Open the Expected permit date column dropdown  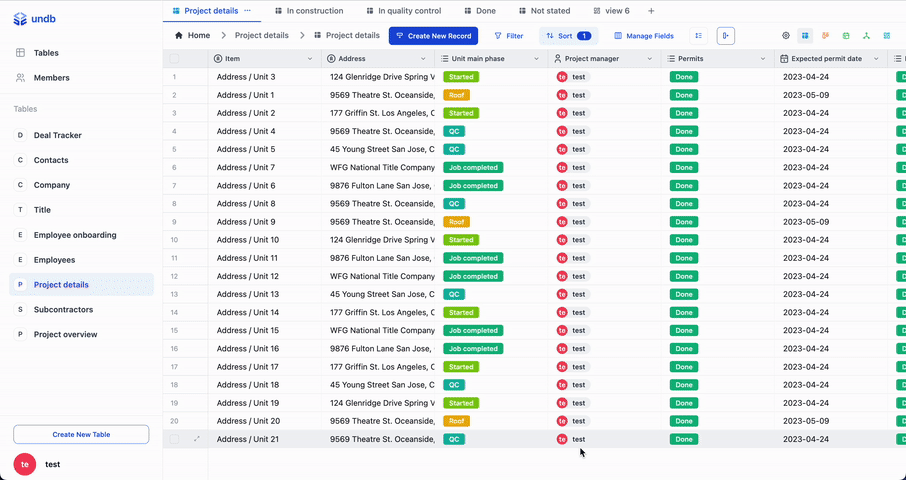pyautogui.click(x=876, y=59)
